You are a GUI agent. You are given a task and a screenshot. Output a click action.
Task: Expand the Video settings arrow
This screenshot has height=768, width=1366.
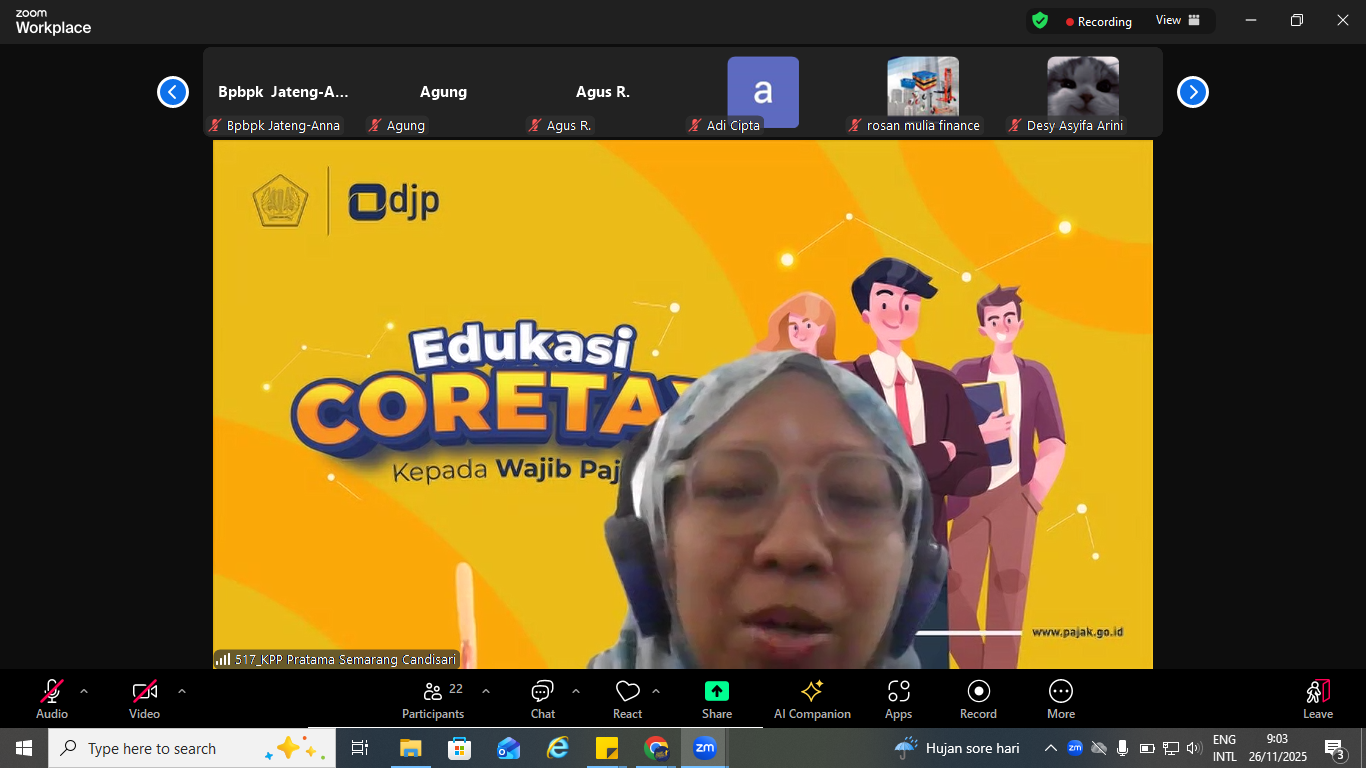click(182, 691)
